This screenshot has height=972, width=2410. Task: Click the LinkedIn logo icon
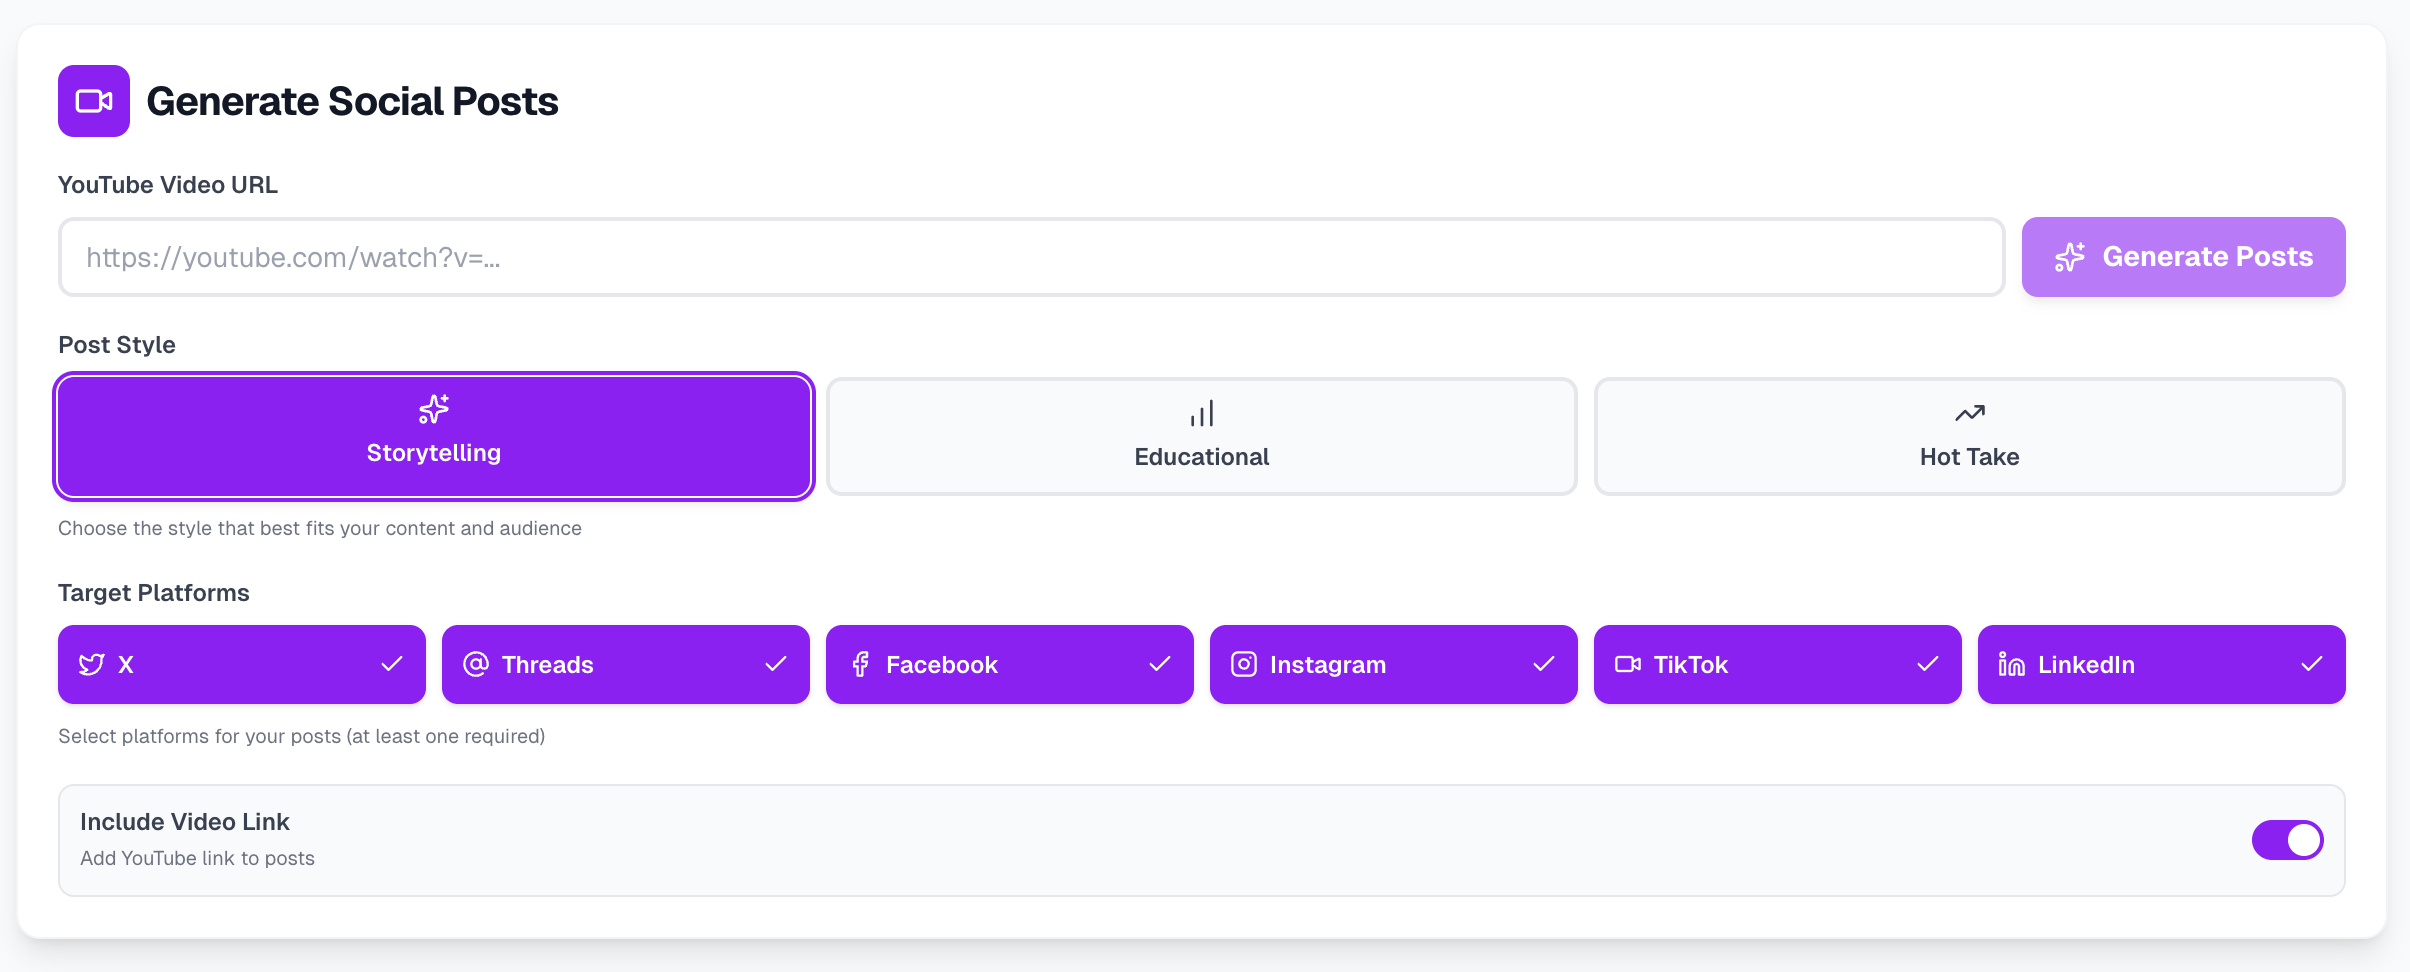pyautogui.click(x=2012, y=664)
